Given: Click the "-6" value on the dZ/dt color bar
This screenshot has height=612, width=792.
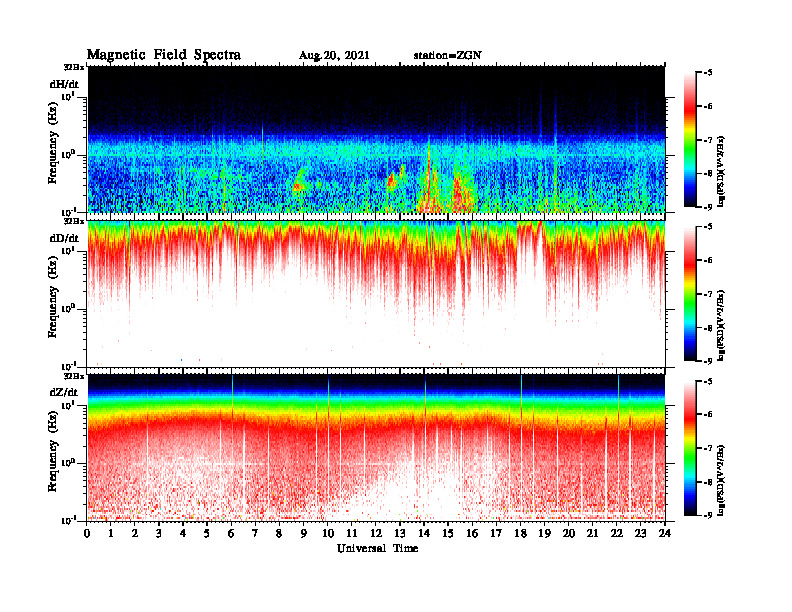Looking at the screenshot, I should (x=708, y=414).
